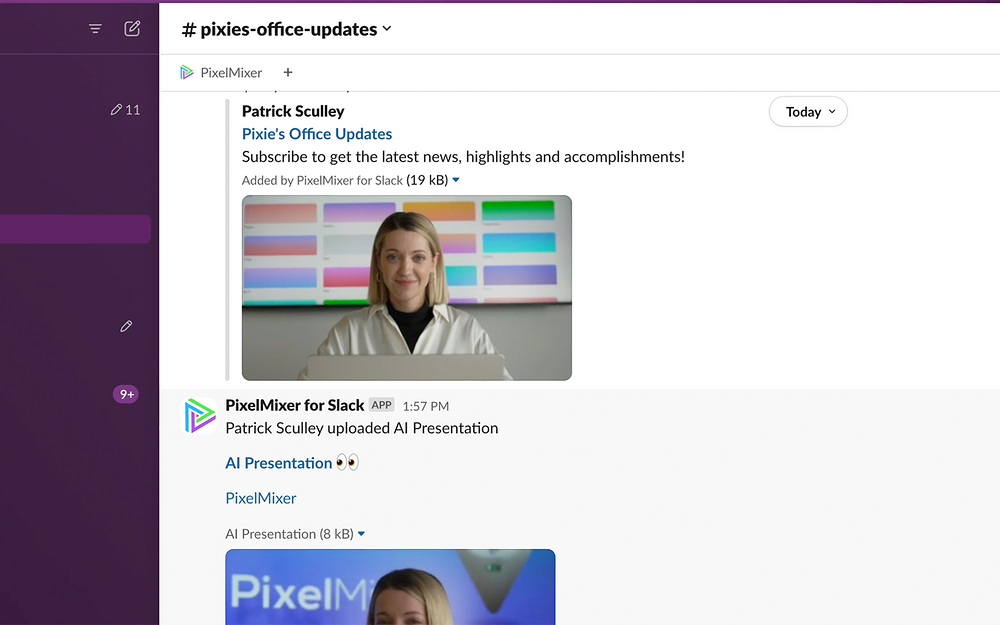Image resolution: width=1000 pixels, height=625 pixels.
Task: Open the 9+ unread badge
Action: coord(126,394)
